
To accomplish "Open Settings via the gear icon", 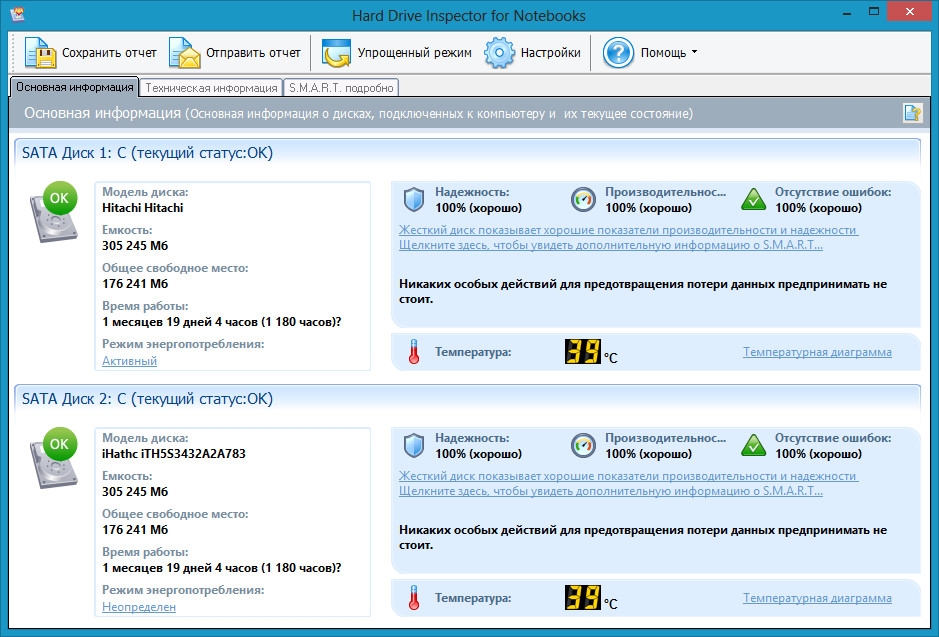I will coord(499,52).
